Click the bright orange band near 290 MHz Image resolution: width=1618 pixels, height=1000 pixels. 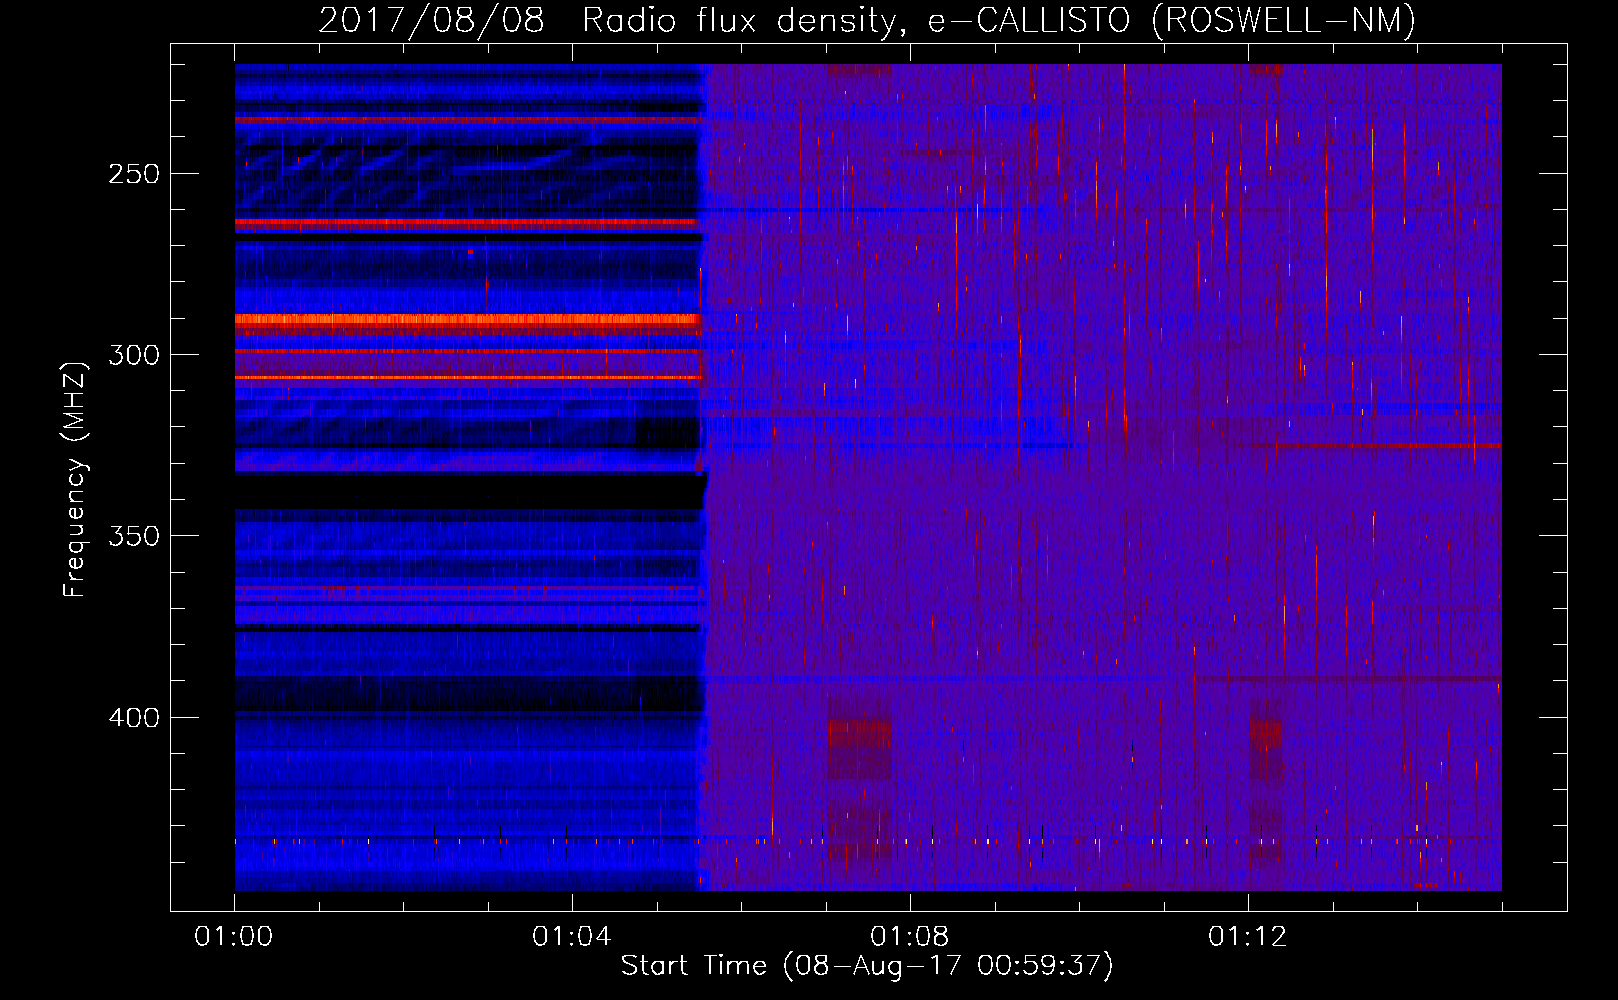click(x=467, y=322)
